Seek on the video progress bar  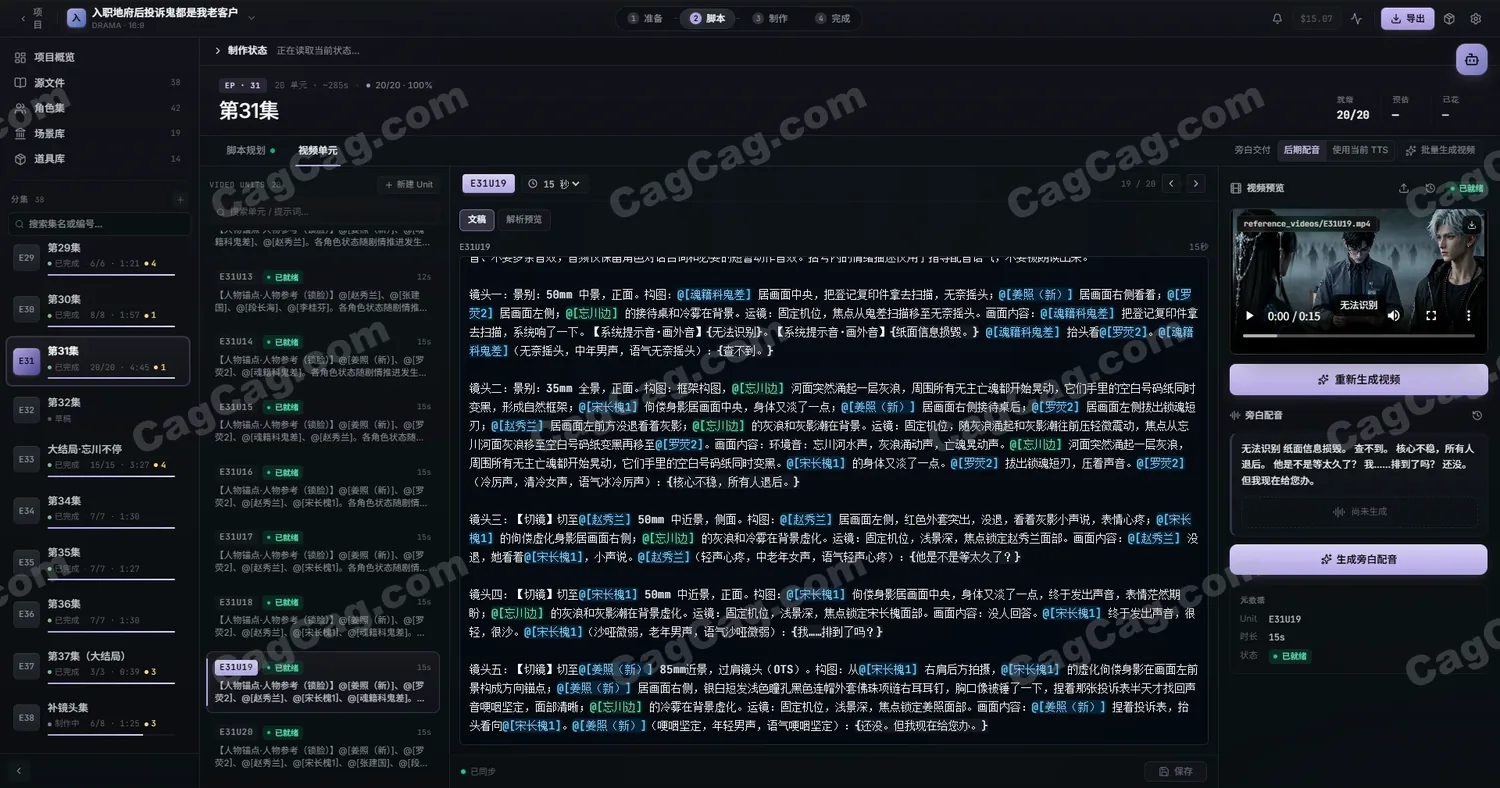(1358, 336)
